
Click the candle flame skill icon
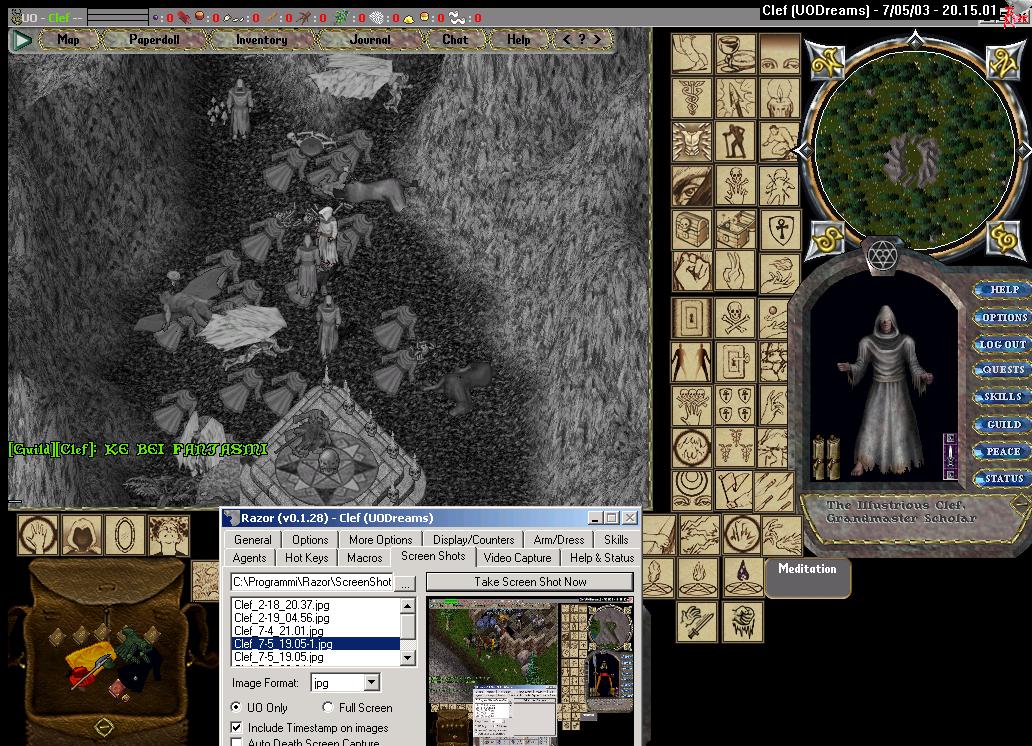779,97
